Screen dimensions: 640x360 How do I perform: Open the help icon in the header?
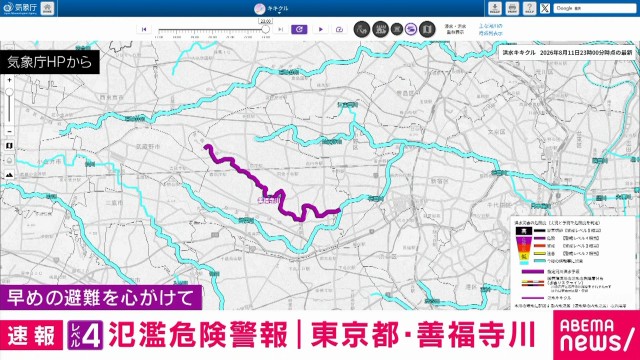tap(529, 8)
